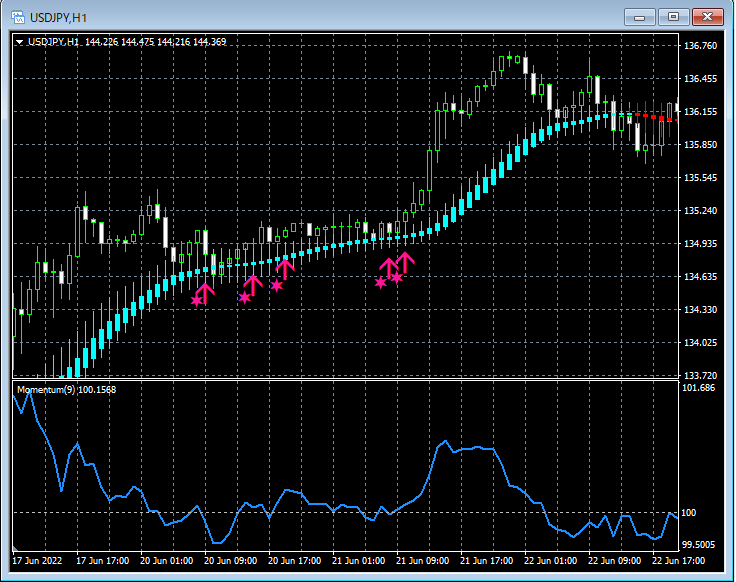Screen dimensions: 736x582
Task: Select the leftmost pink star marker
Action: (x=197, y=300)
